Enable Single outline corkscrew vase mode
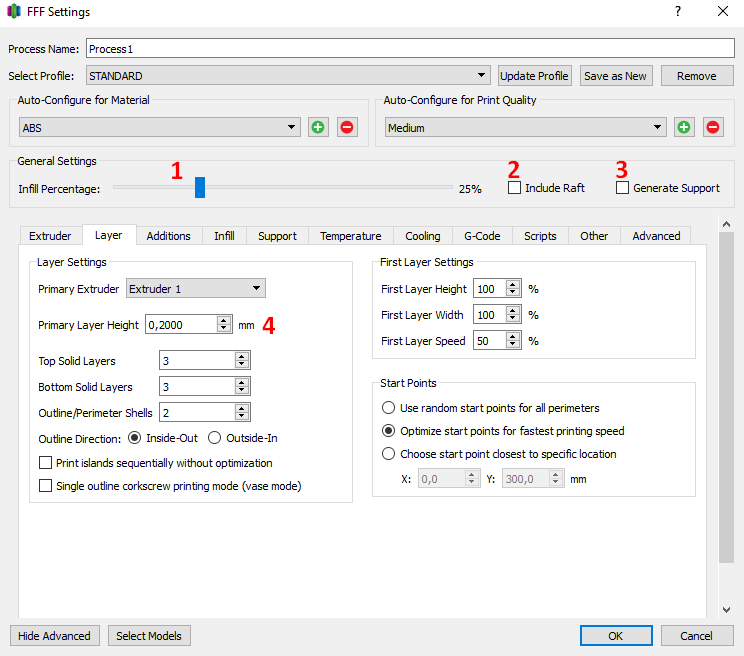 tap(46, 486)
